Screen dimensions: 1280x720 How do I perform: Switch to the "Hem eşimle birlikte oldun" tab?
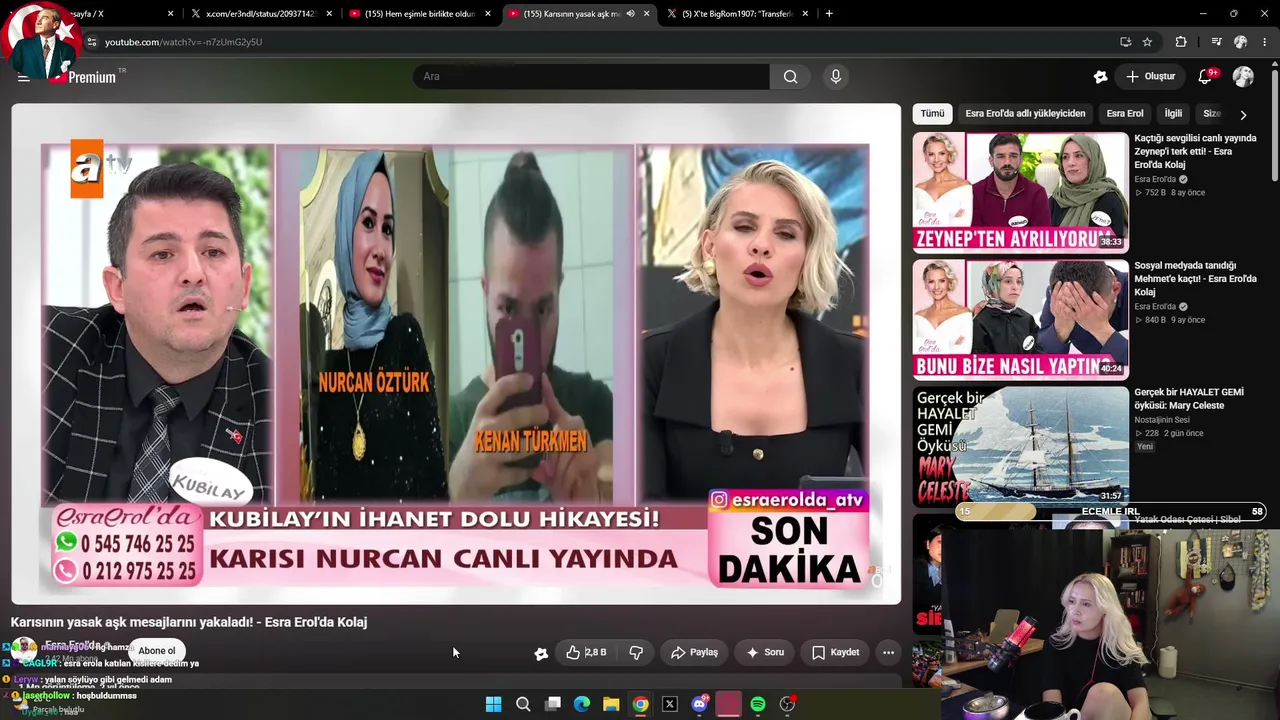(418, 14)
